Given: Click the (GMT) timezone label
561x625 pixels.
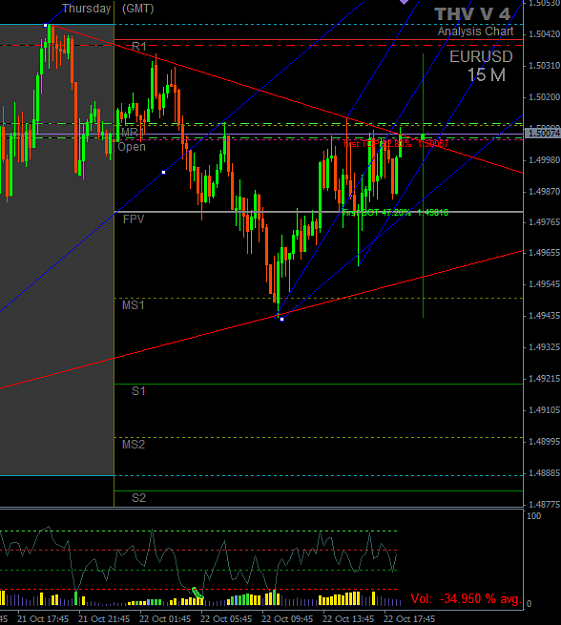Looking at the screenshot, I should (138, 8).
